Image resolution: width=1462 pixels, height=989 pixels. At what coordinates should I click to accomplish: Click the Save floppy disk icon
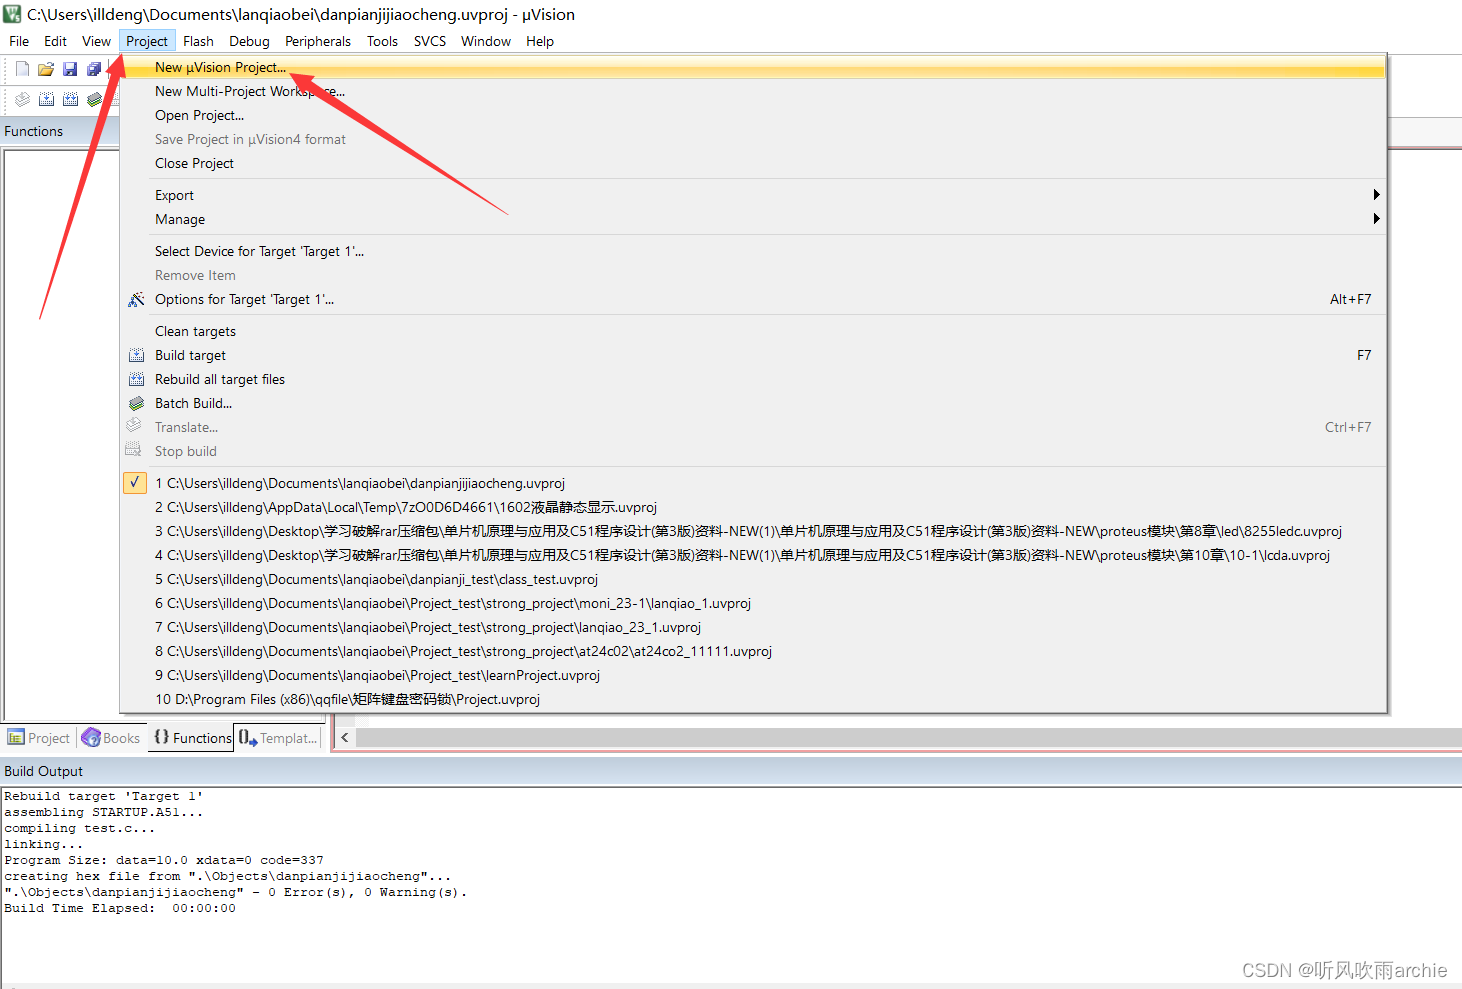[x=70, y=69]
